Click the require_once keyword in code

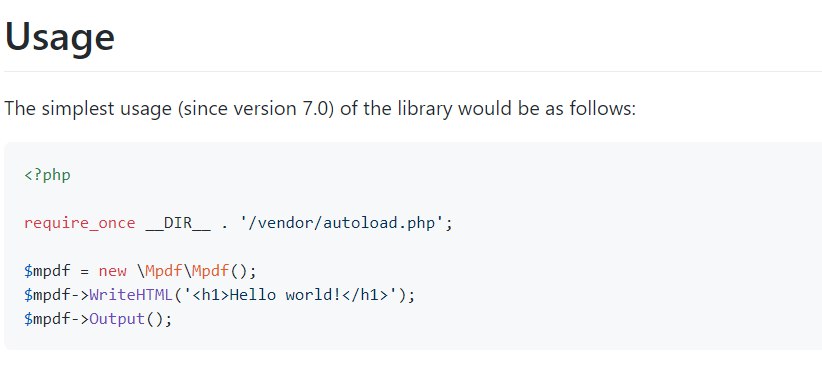(x=80, y=223)
